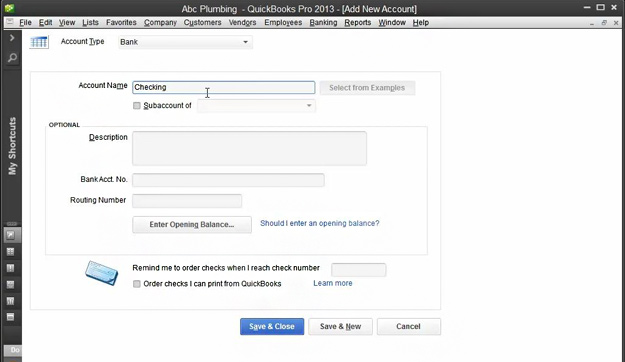Open the Company menu

pyautogui.click(x=160, y=22)
